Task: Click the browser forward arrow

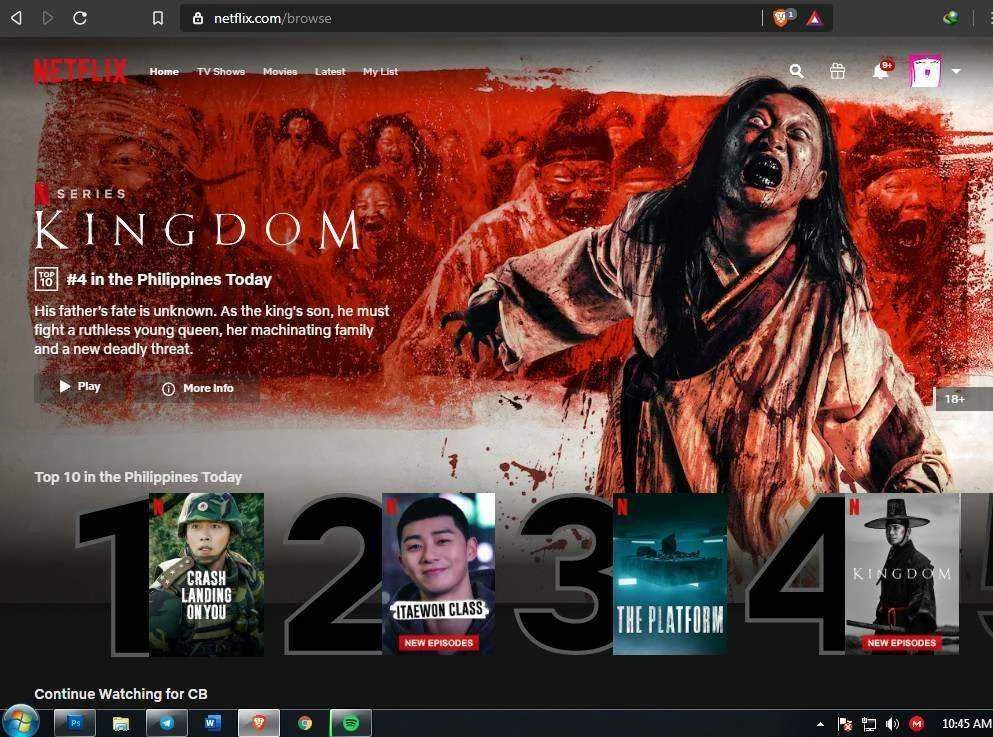Action: pyautogui.click(x=47, y=18)
